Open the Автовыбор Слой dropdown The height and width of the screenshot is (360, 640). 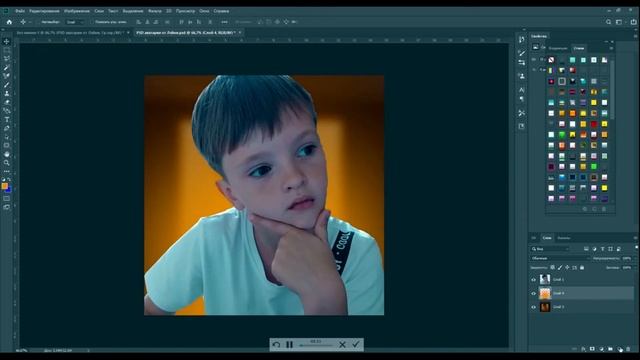pyautogui.click(x=75, y=22)
